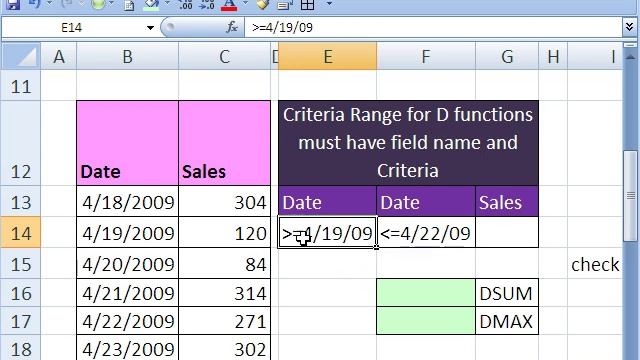640x360 pixels.
Task: Open the Undo history dropdown arrow
Action: [x=49, y=4]
